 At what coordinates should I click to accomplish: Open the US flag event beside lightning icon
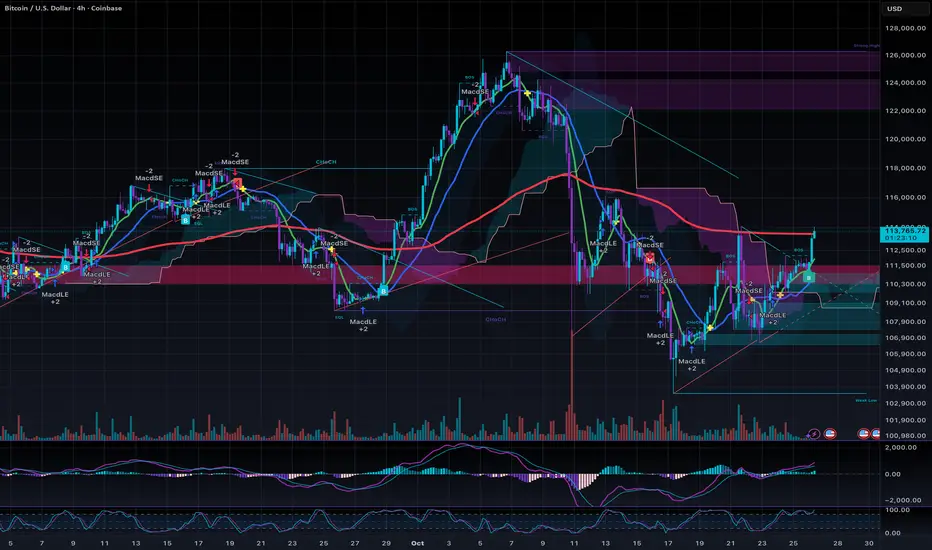[830, 434]
